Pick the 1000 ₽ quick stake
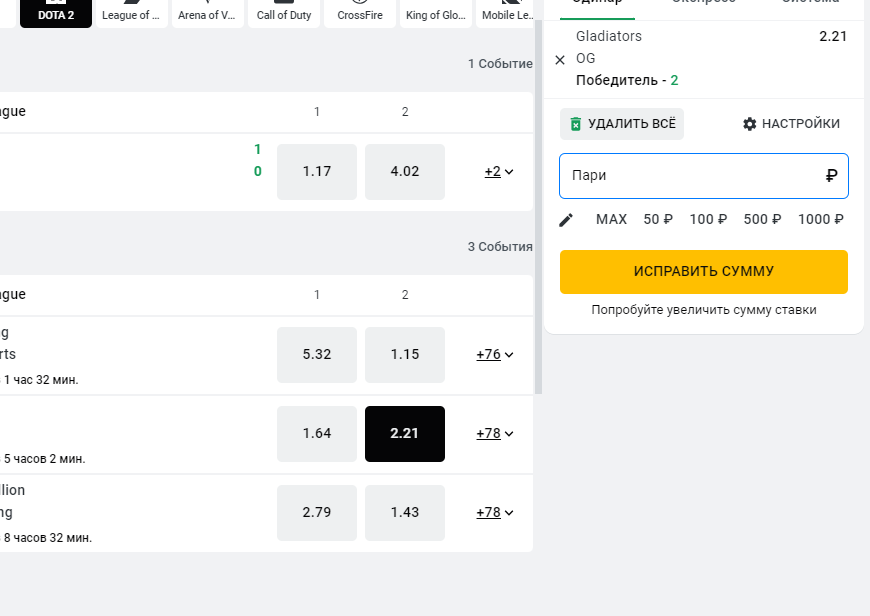The height and width of the screenshot is (616, 870). point(821,219)
